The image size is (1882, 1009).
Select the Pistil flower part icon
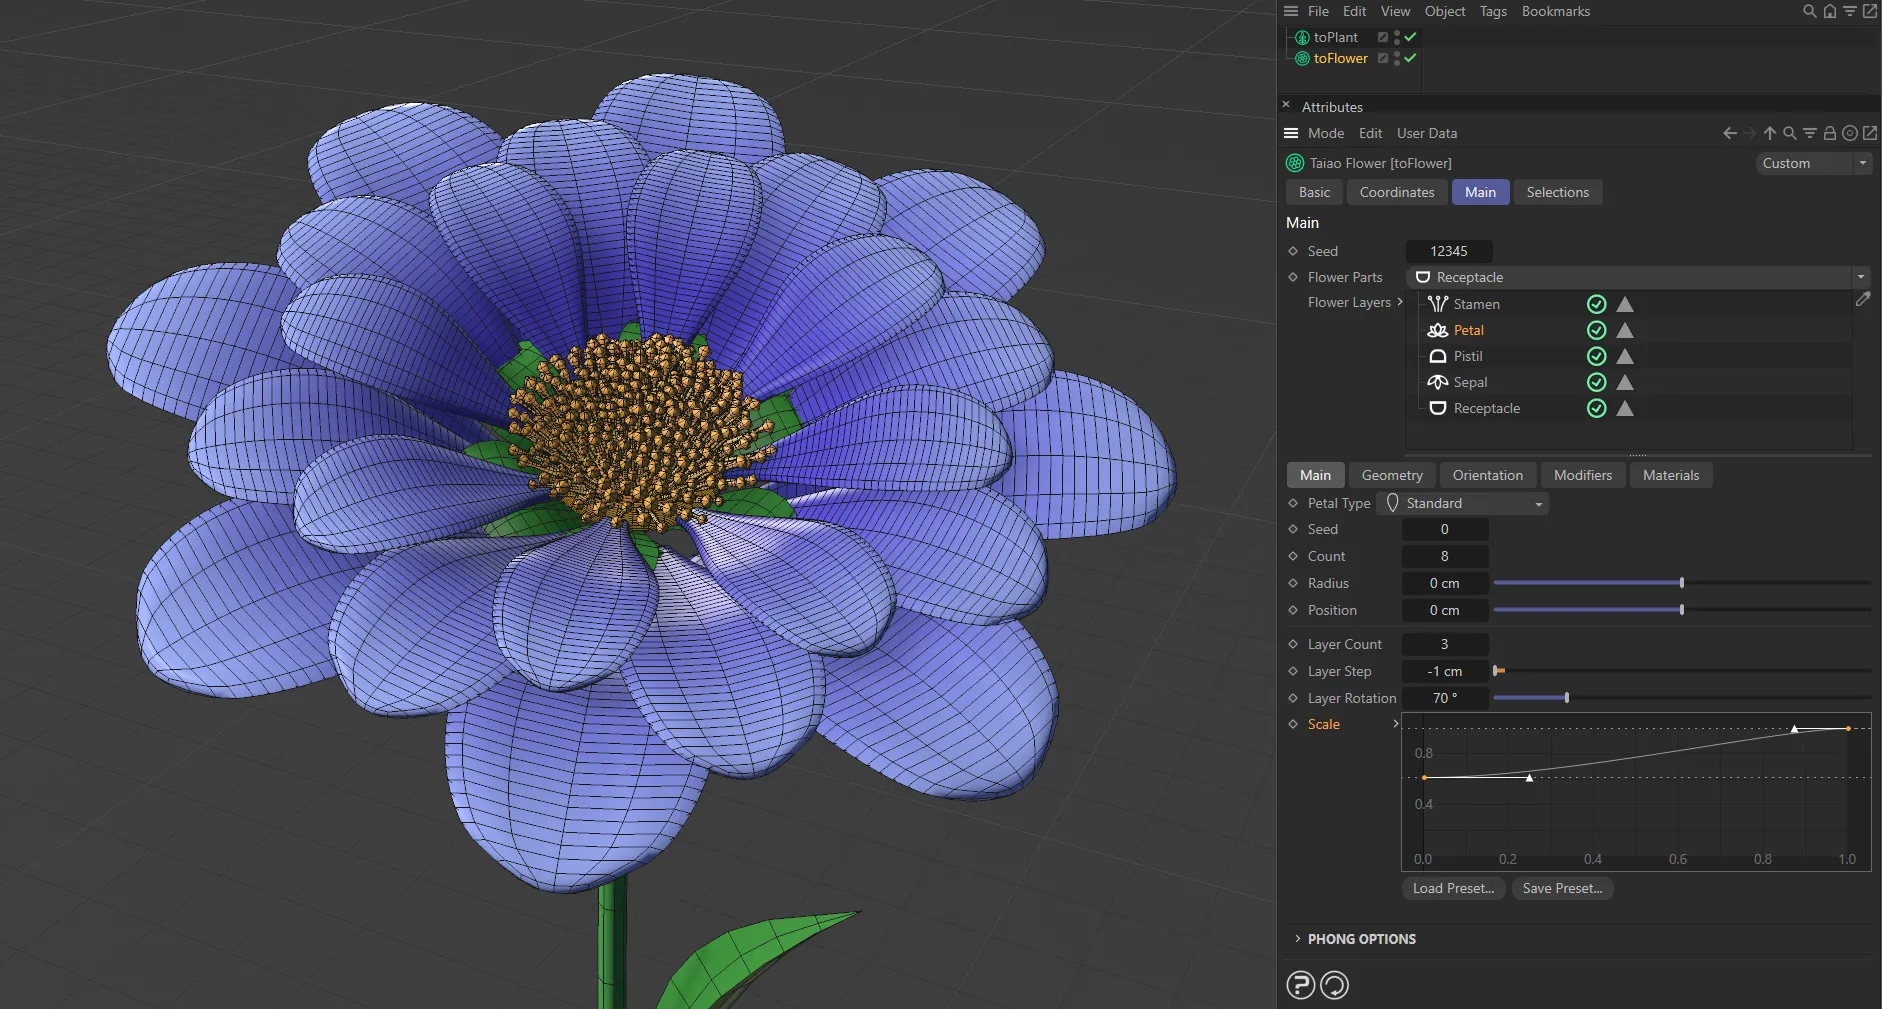(x=1438, y=356)
